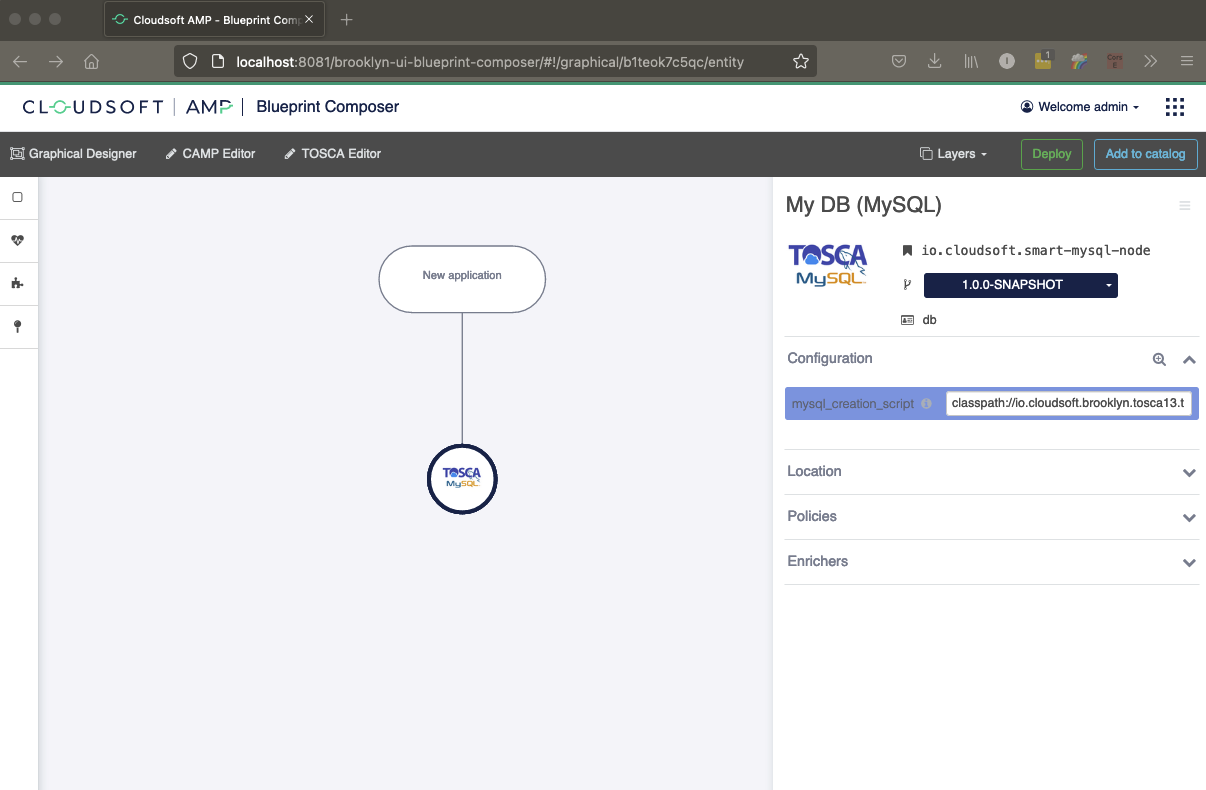The width and height of the screenshot is (1206, 790).
Task: Click the rainbow cloud extension icon
Action: [1079, 62]
